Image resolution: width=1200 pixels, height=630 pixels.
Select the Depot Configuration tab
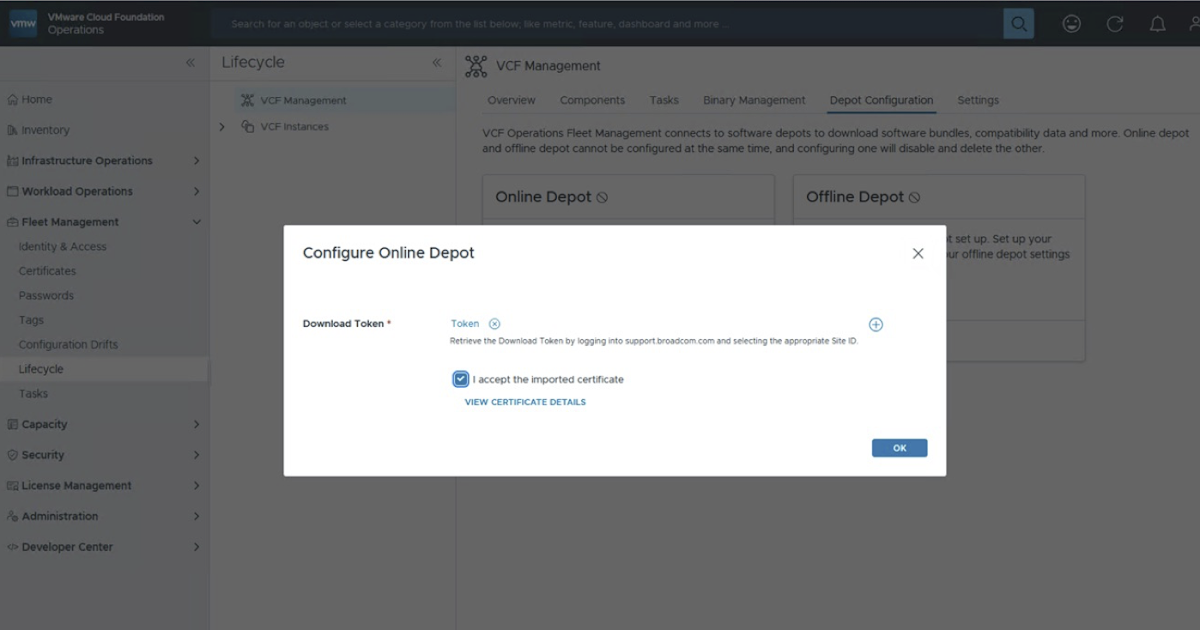881,100
